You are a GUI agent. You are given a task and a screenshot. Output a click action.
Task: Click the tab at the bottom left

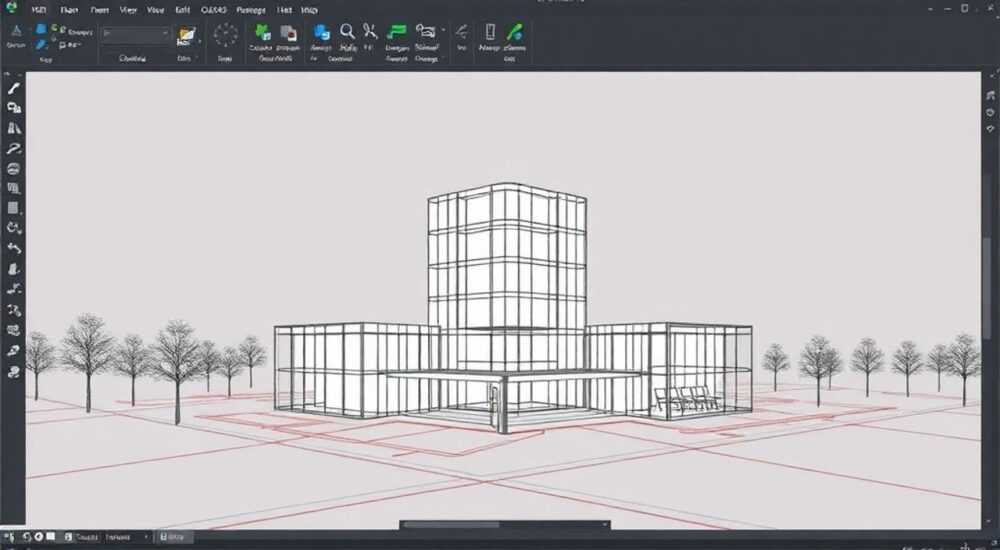(173, 537)
